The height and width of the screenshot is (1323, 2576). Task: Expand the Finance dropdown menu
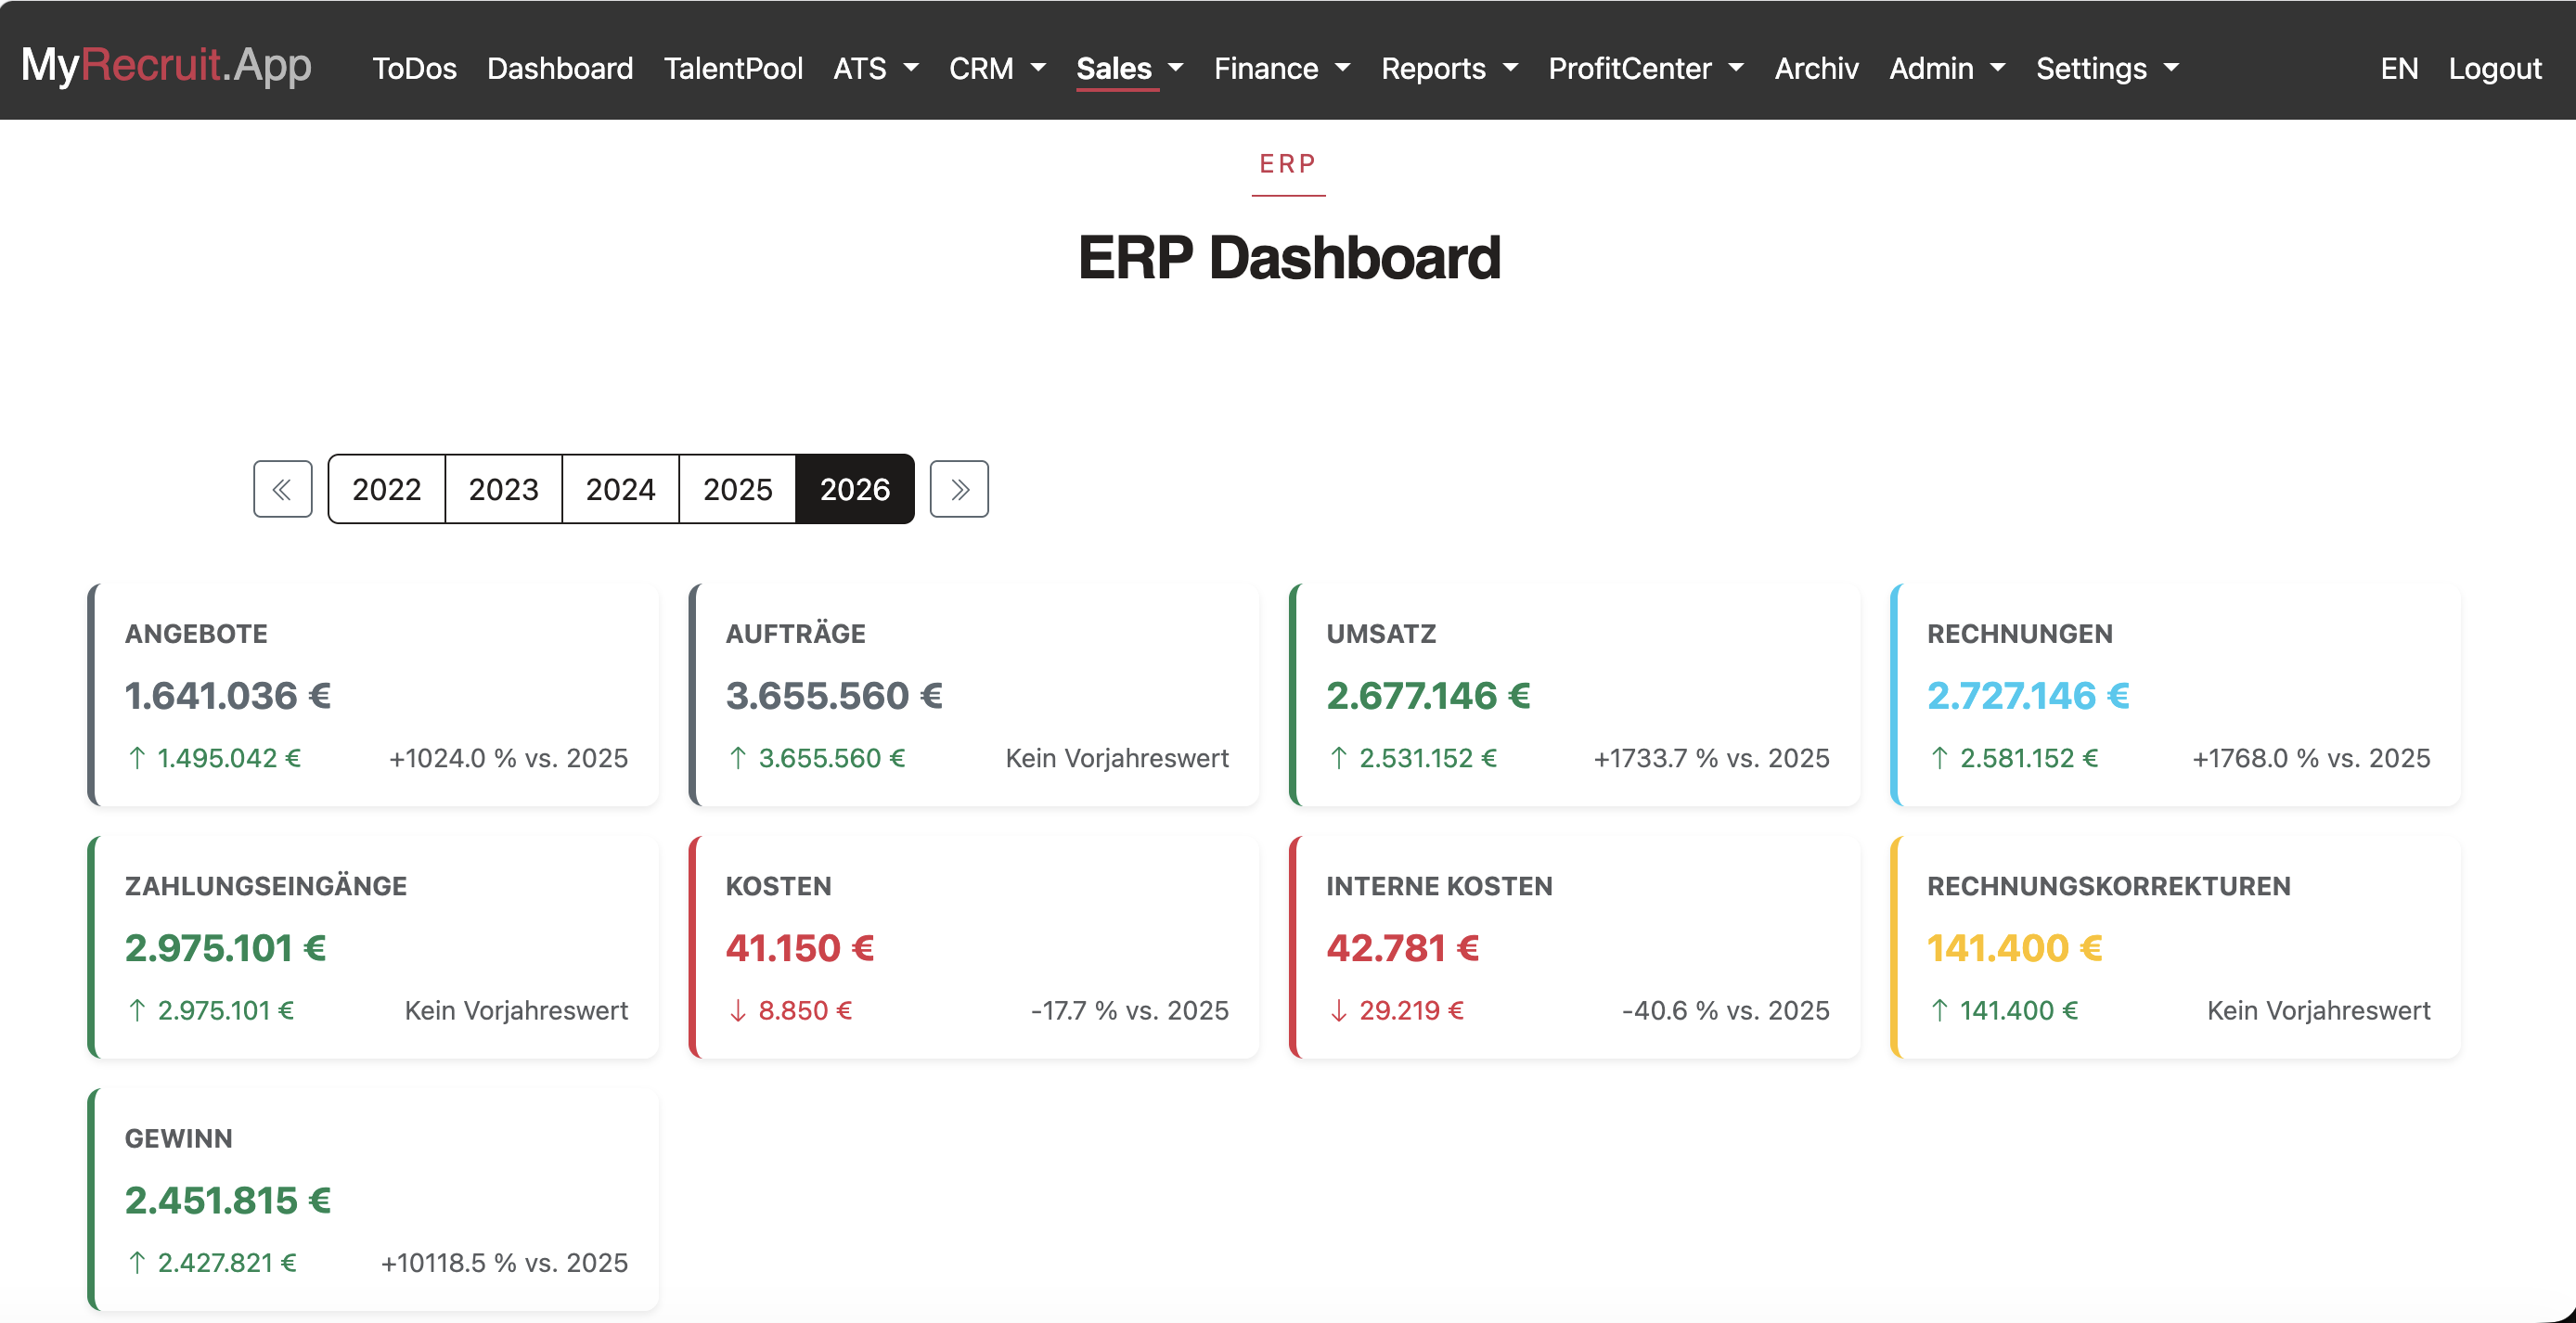[x=1282, y=68]
